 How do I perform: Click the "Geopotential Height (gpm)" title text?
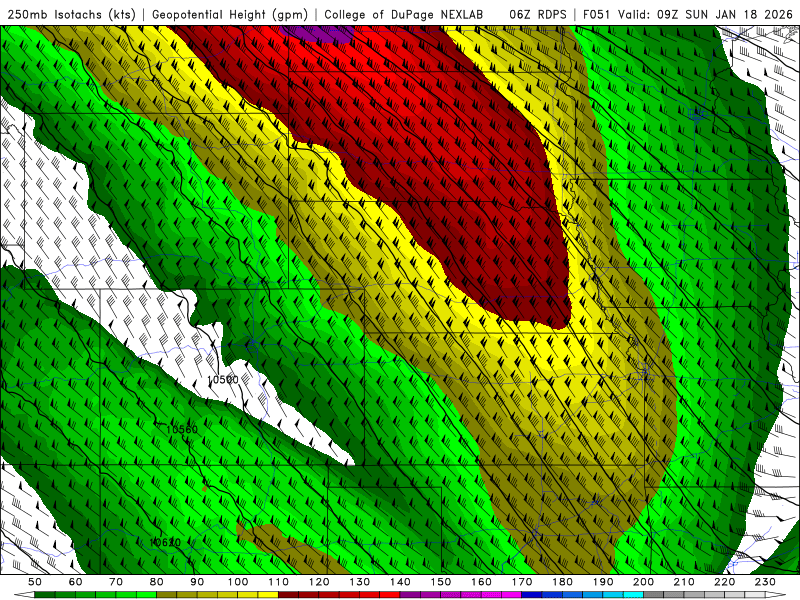click(x=230, y=15)
